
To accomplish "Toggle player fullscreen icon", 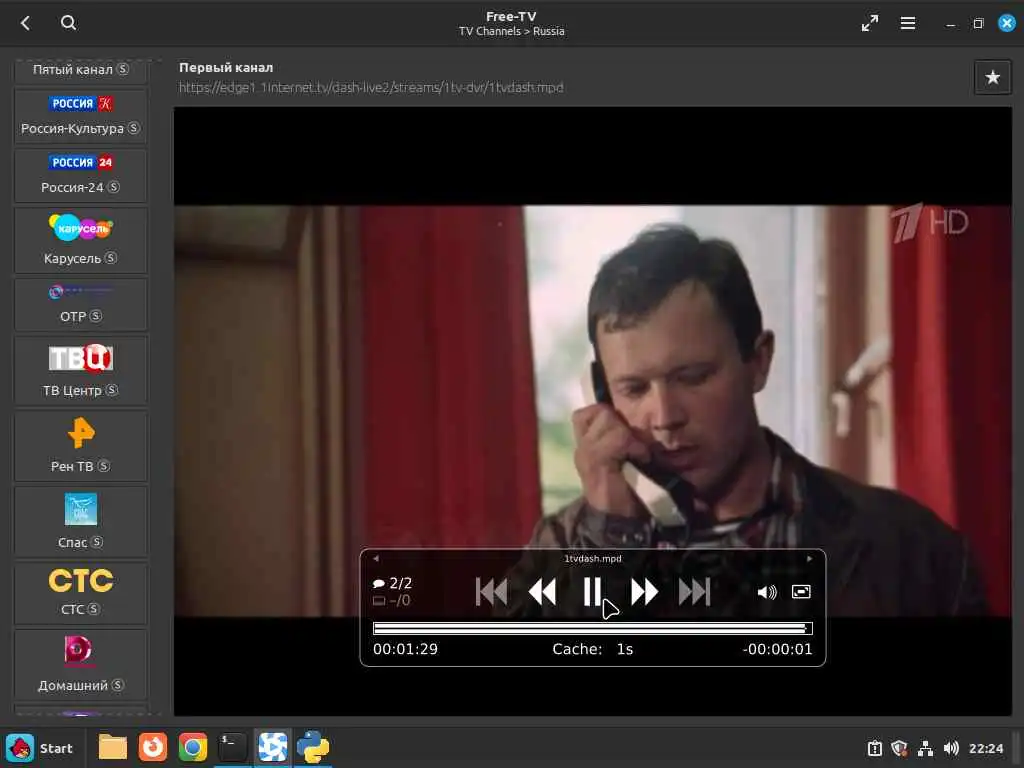I will click(801, 592).
